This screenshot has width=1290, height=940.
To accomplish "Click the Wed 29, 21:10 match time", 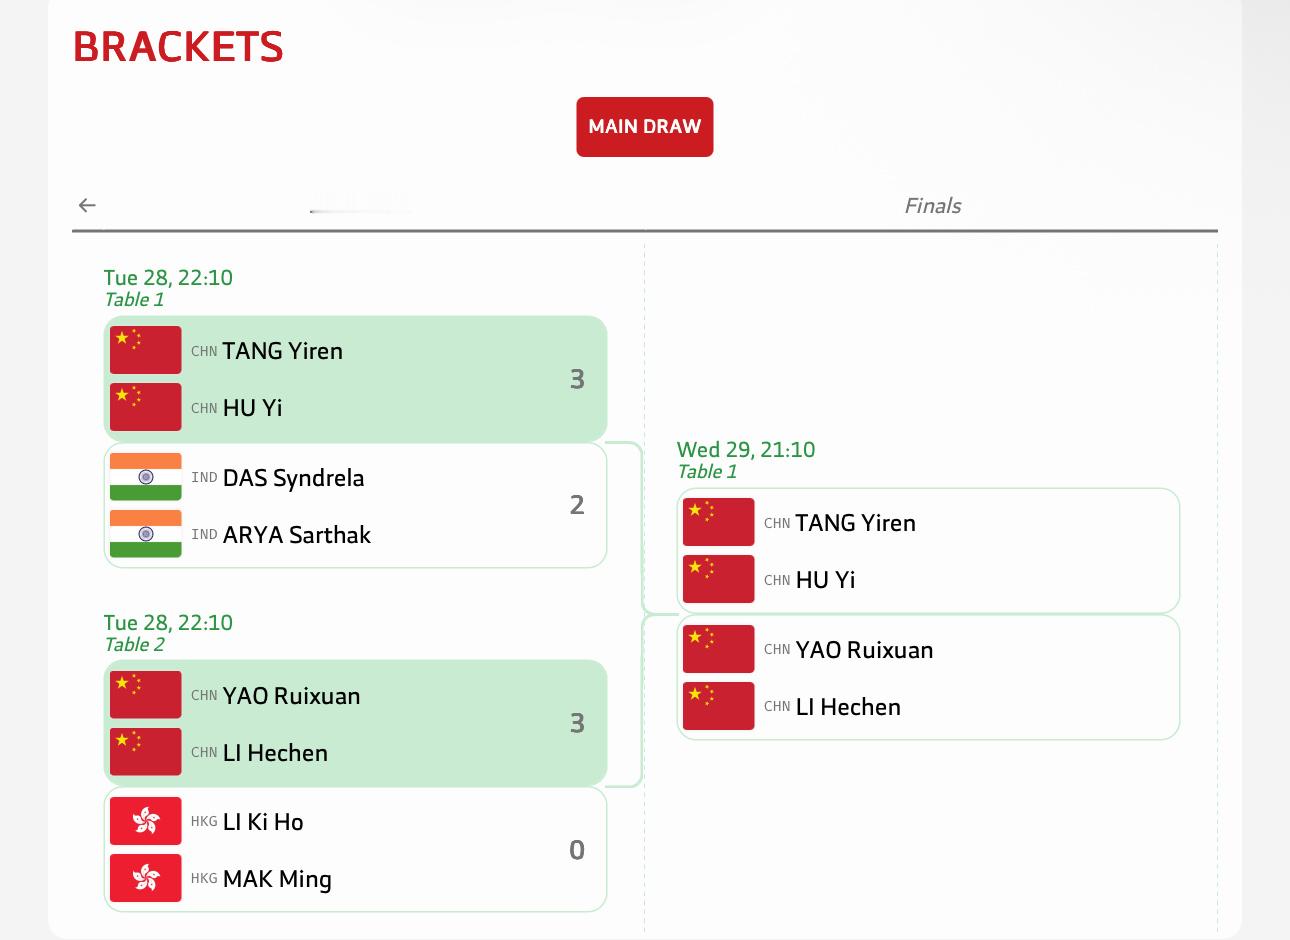I will click(x=746, y=450).
